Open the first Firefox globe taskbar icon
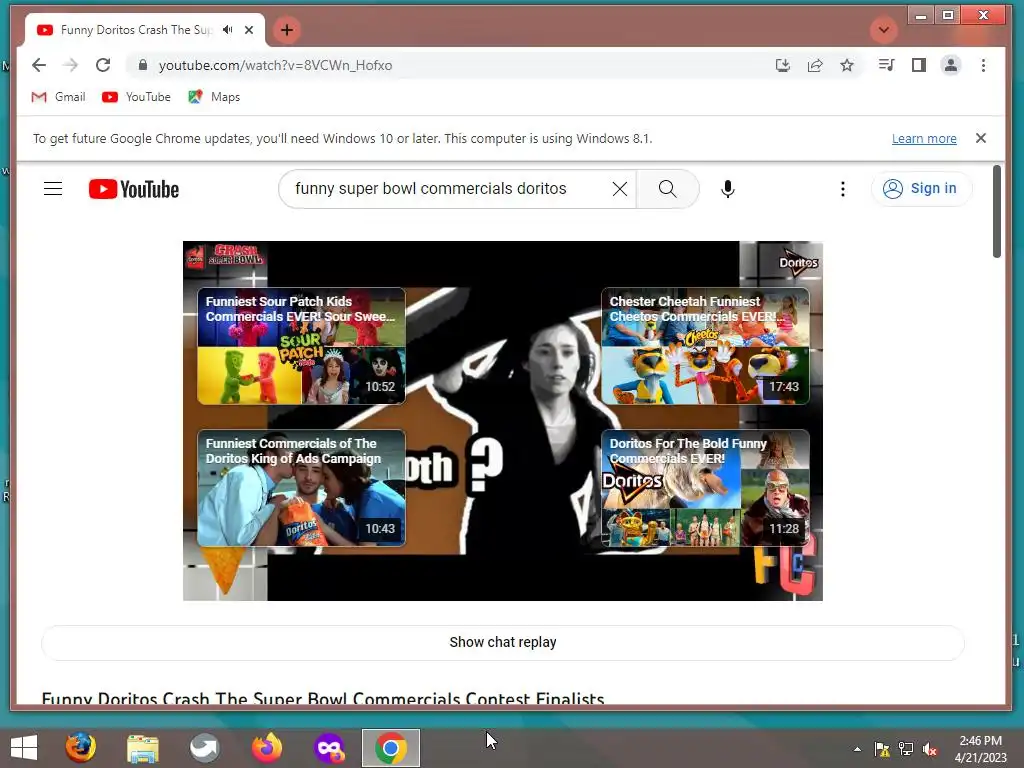 [x=80, y=748]
